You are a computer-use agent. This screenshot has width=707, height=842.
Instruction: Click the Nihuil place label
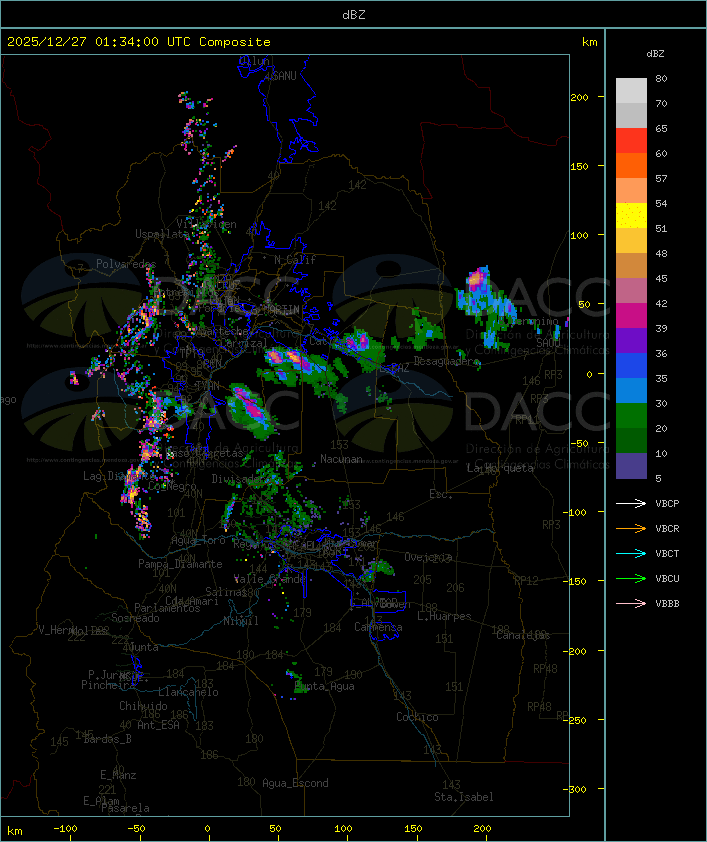241,621
